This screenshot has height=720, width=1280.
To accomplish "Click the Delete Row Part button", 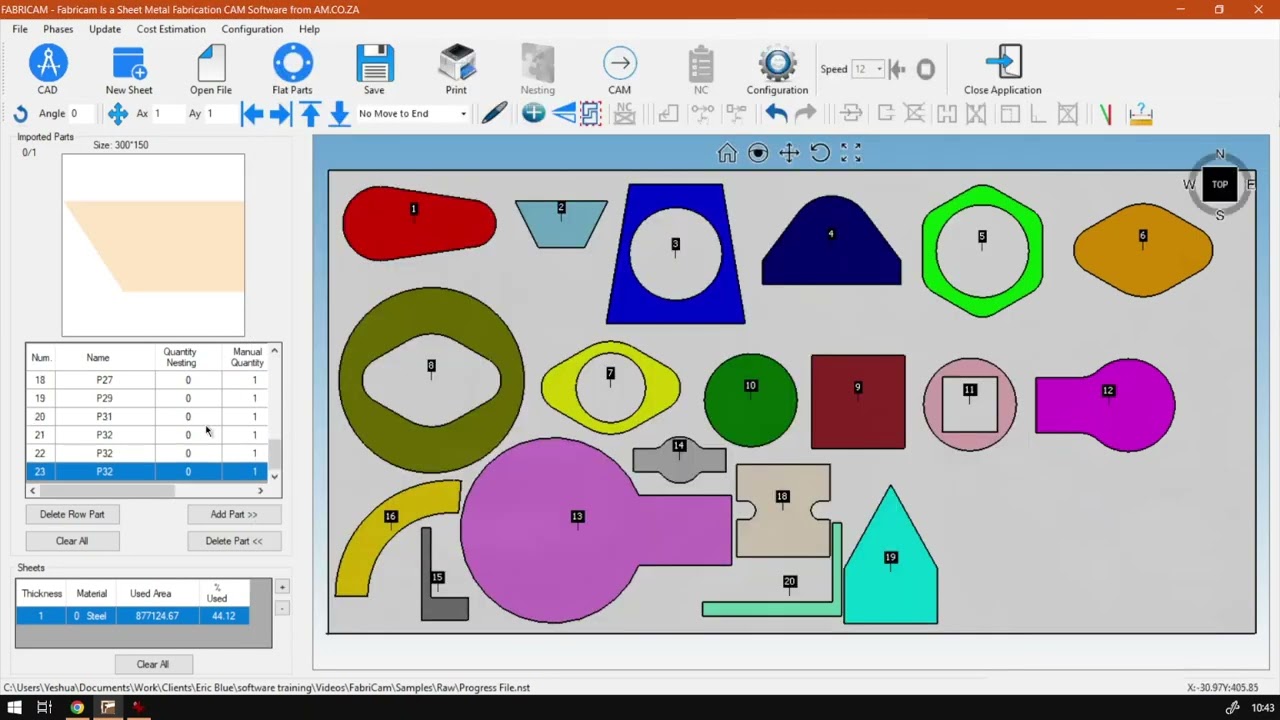I will (x=72, y=514).
